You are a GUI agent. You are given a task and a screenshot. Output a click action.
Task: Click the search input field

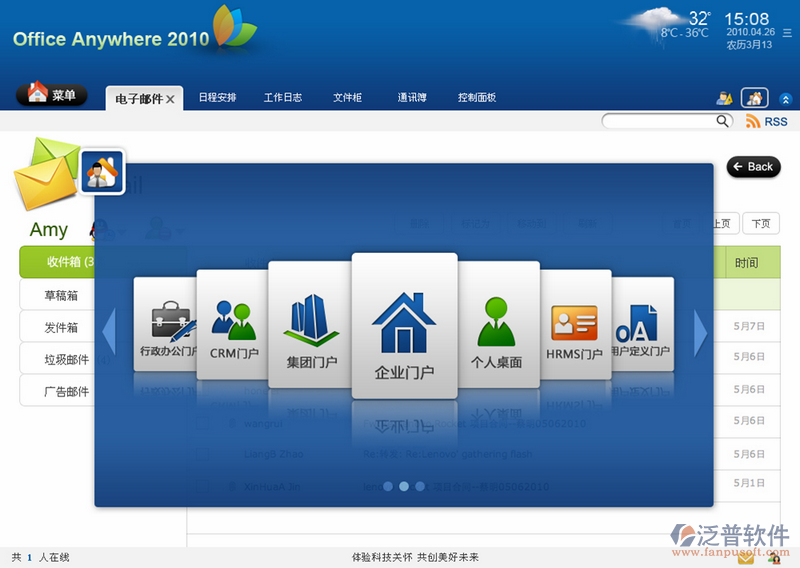659,121
